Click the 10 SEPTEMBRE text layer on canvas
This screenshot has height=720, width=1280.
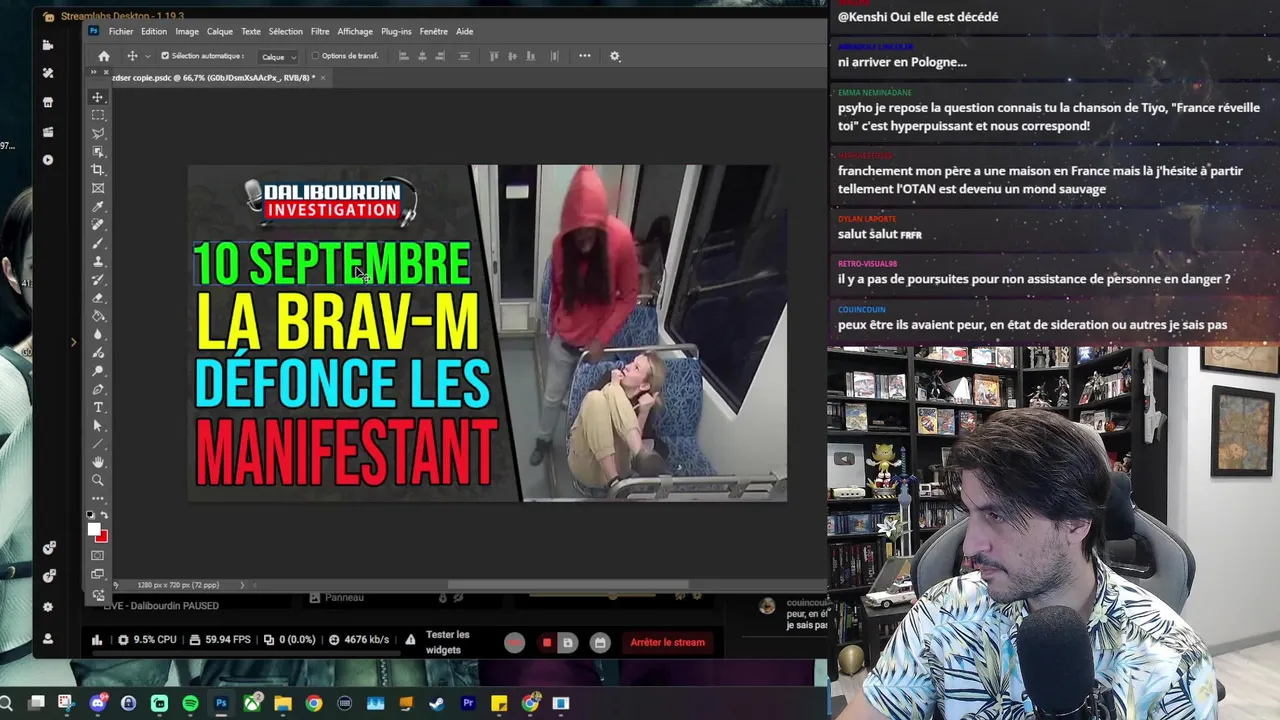click(x=331, y=264)
